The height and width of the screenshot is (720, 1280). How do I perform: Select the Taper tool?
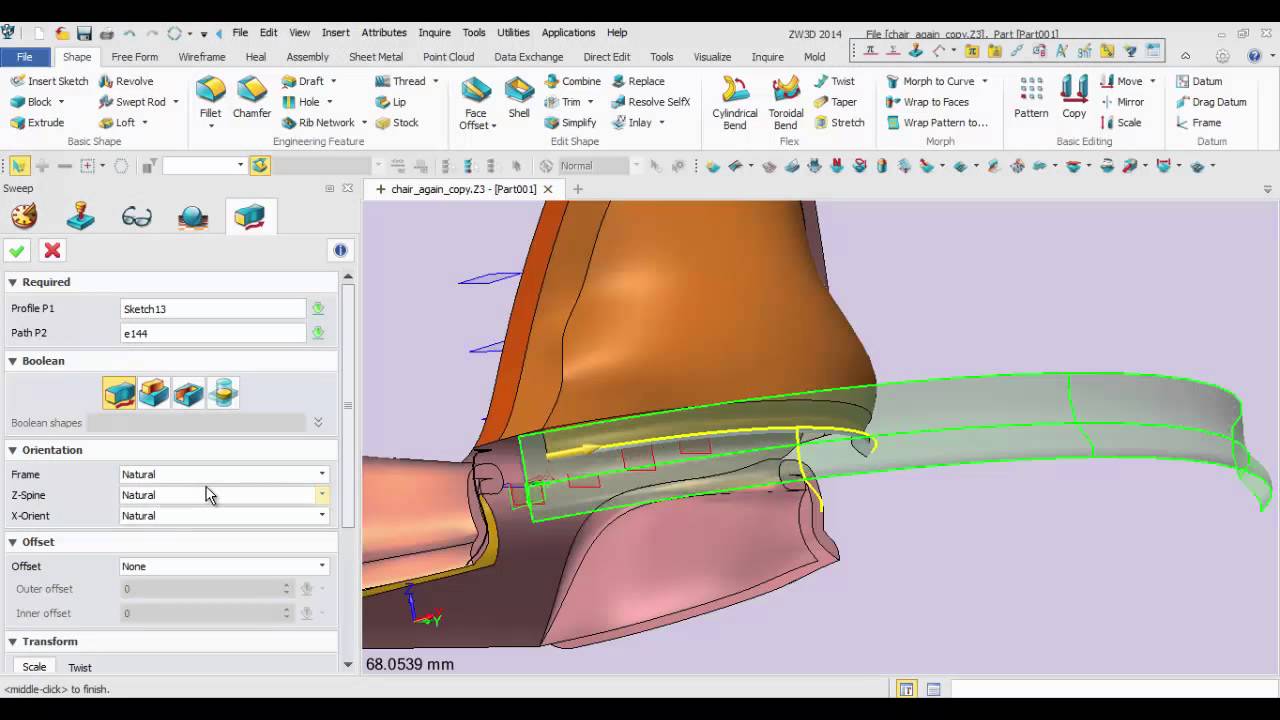[835, 102]
